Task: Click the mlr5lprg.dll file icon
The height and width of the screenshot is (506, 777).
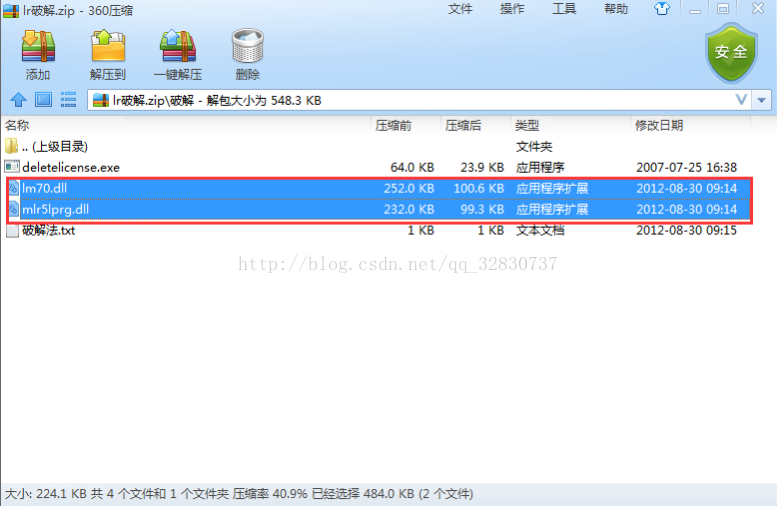Action: coord(13,209)
